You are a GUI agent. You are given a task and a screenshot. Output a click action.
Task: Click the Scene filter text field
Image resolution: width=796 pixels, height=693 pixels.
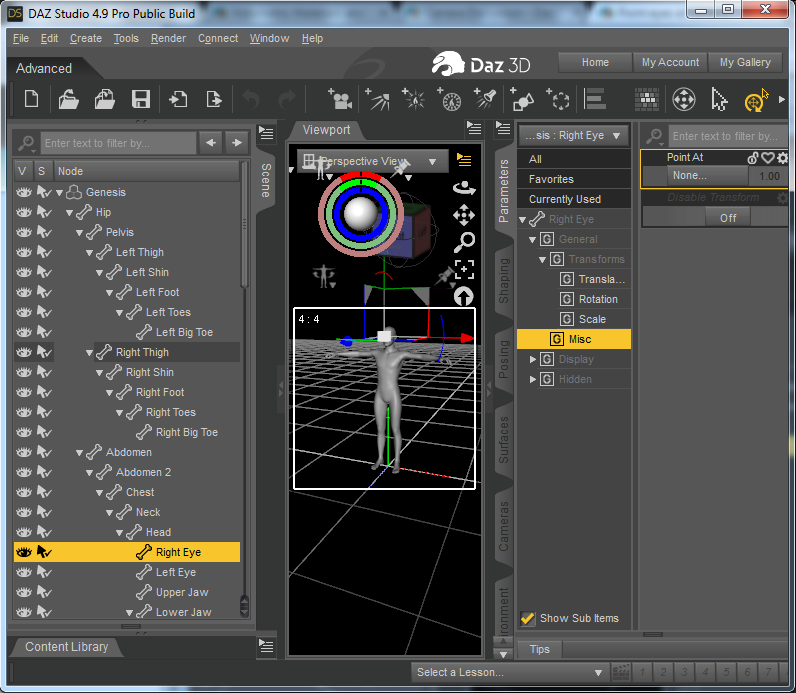(x=118, y=143)
